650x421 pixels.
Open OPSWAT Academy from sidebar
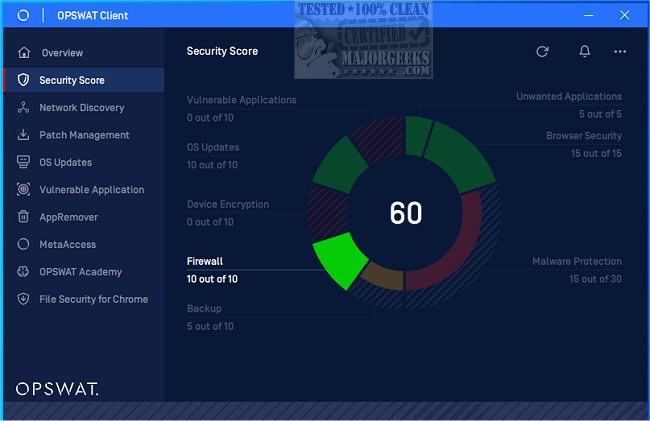pos(84,271)
